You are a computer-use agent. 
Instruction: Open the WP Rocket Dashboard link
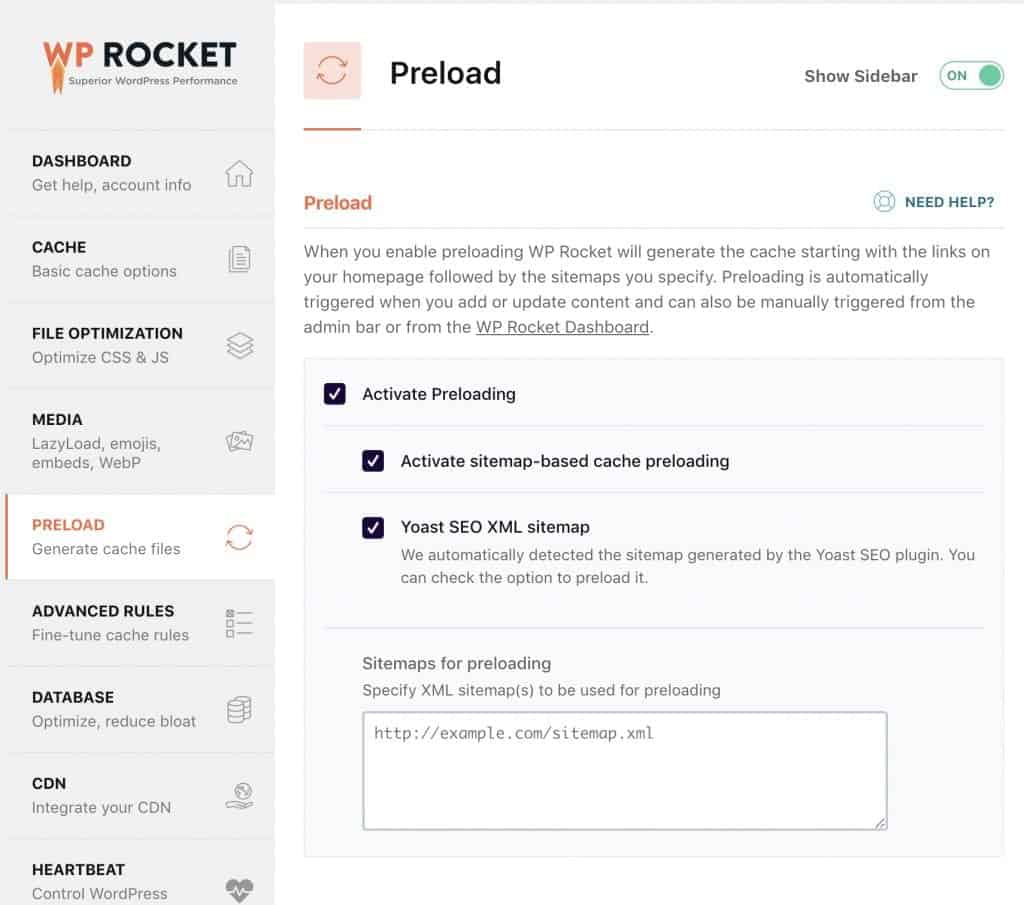click(x=562, y=327)
